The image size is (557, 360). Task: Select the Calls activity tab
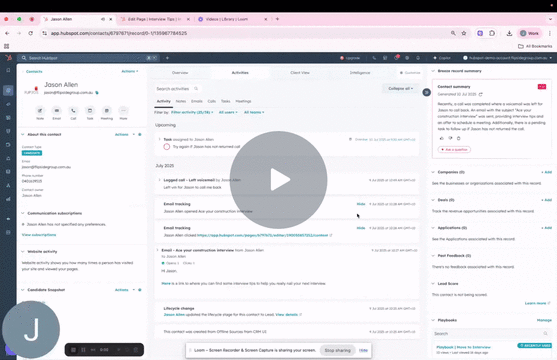[212, 101]
